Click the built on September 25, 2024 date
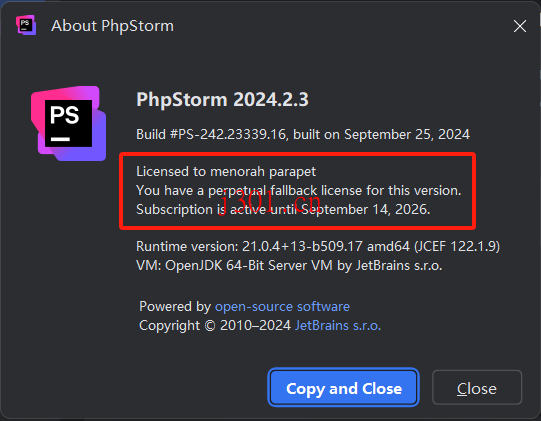 click(x=381, y=134)
